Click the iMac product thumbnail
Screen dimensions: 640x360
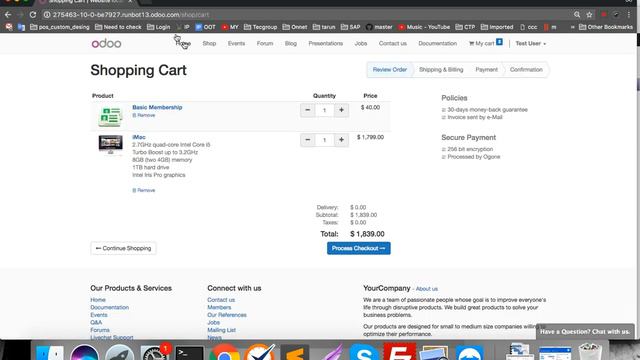click(110, 144)
